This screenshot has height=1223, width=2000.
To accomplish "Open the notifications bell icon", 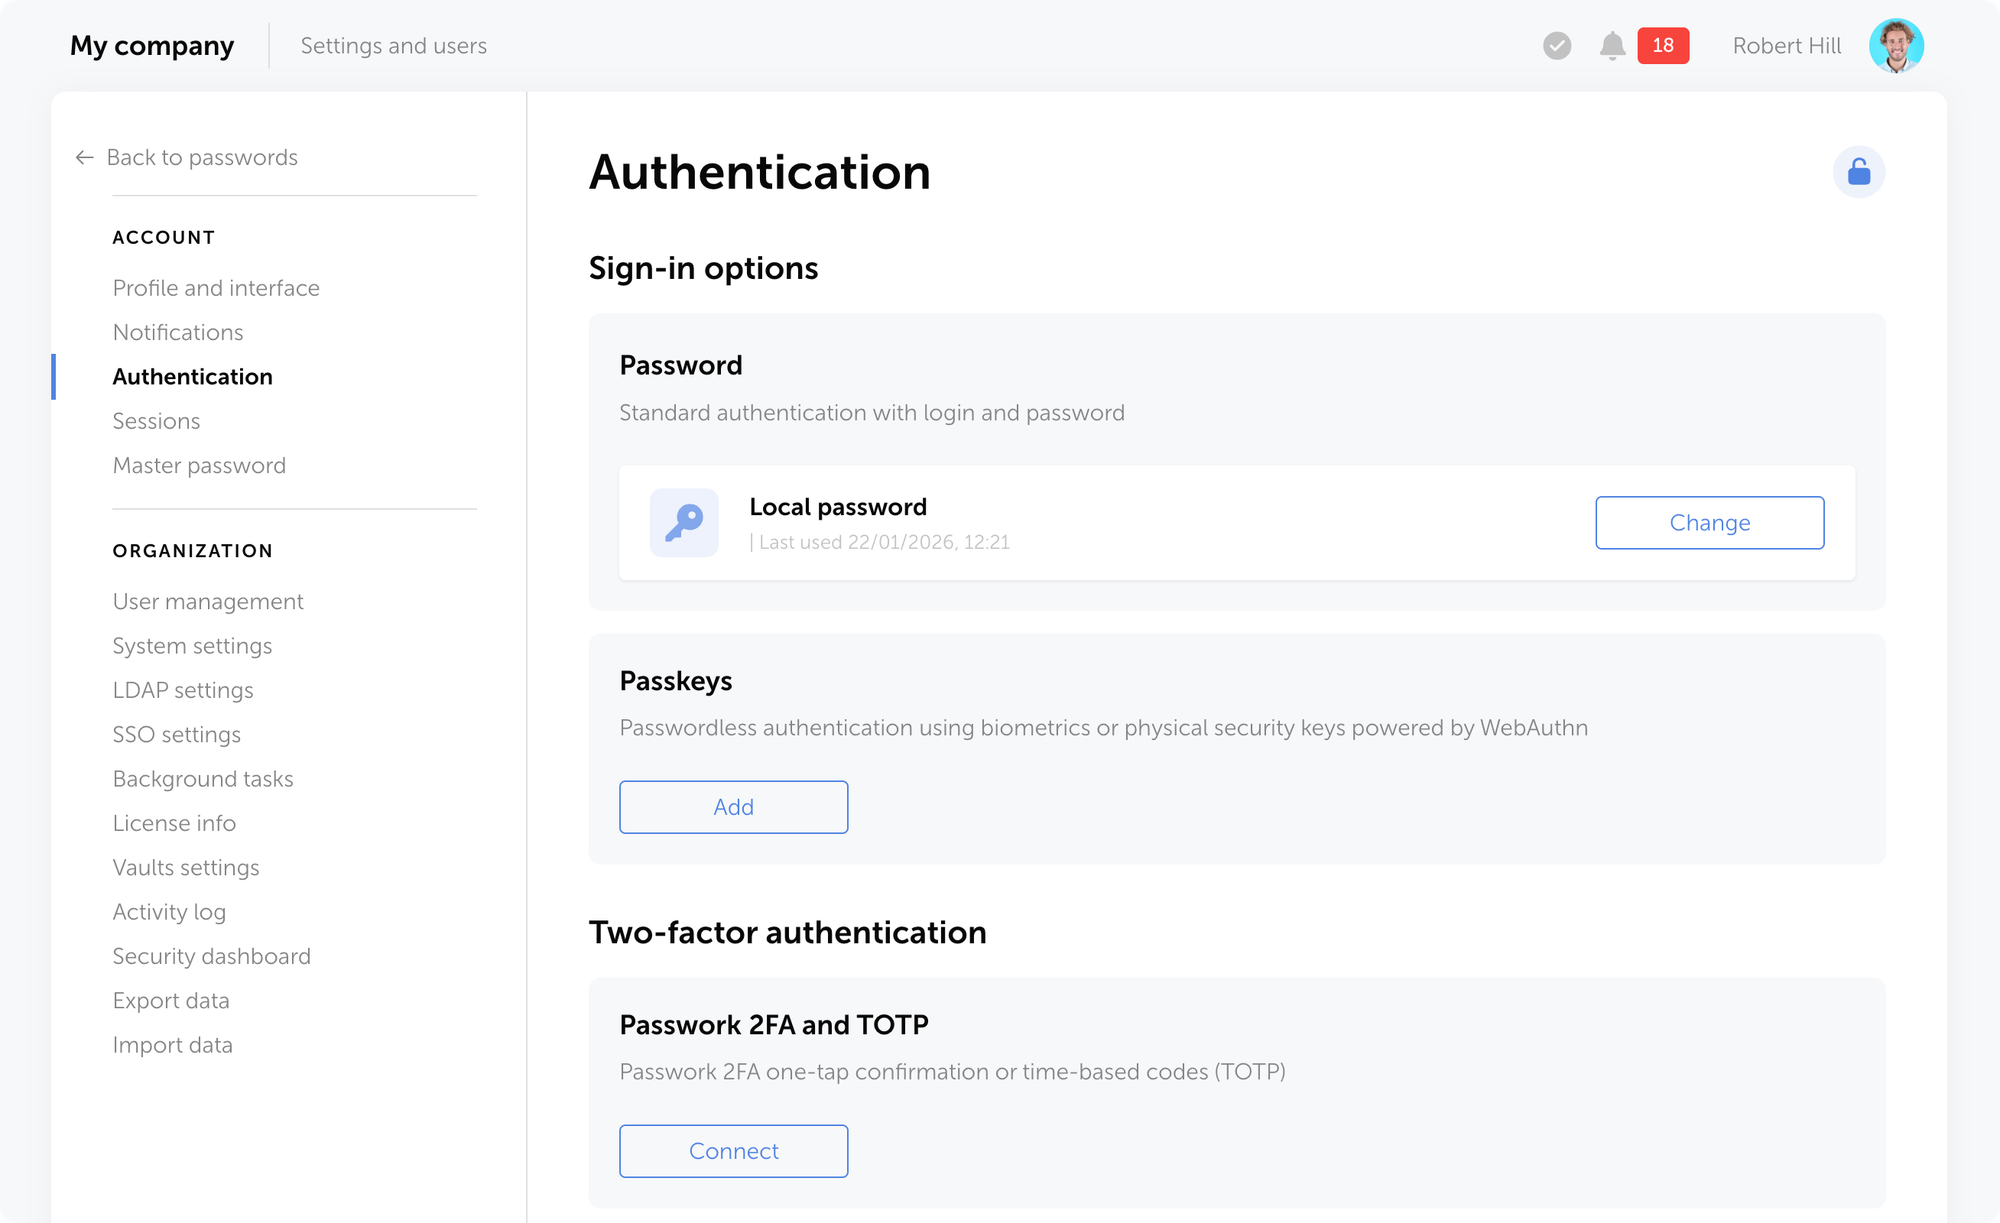I will click(1612, 46).
